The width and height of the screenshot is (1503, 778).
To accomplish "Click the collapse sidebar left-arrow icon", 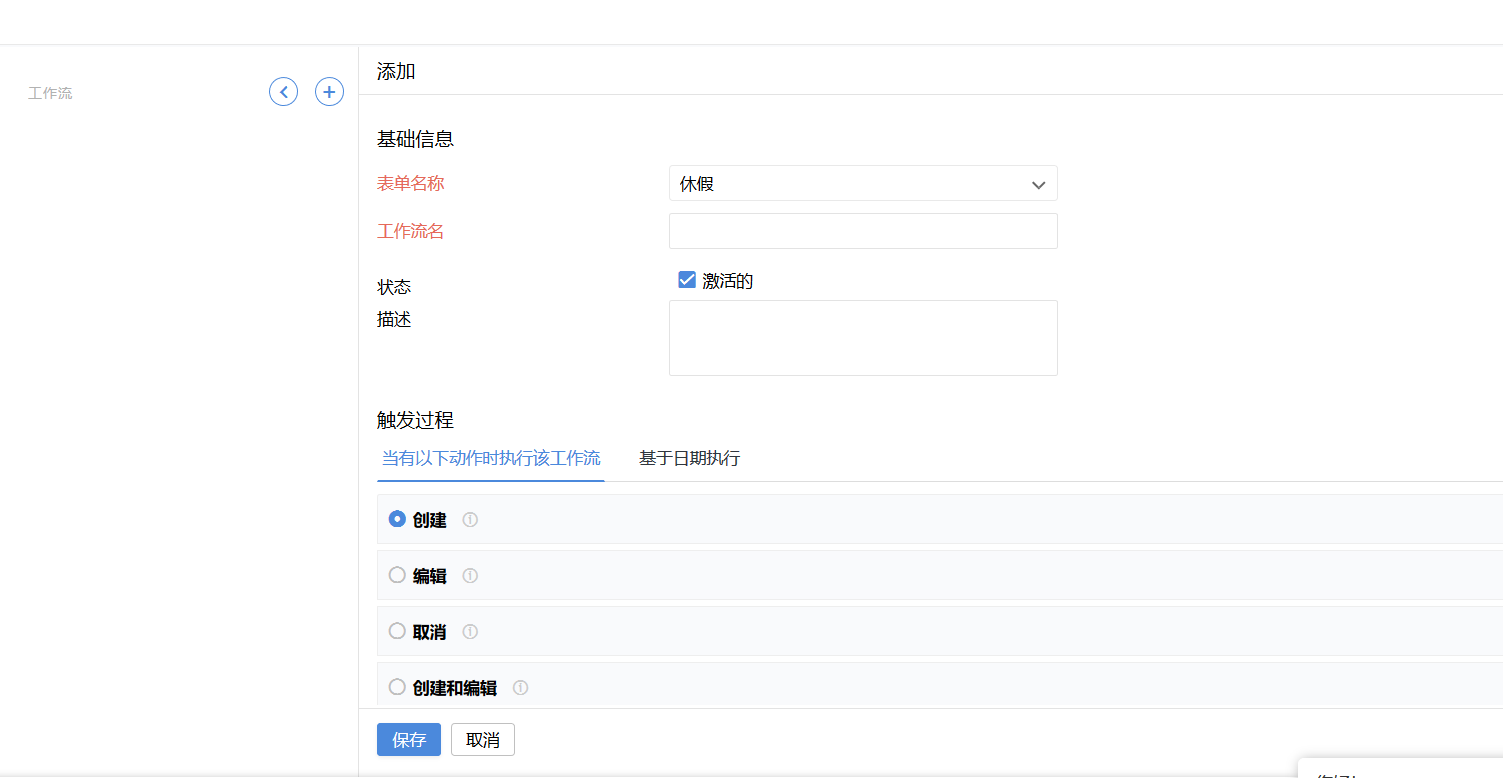I will [283, 92].
